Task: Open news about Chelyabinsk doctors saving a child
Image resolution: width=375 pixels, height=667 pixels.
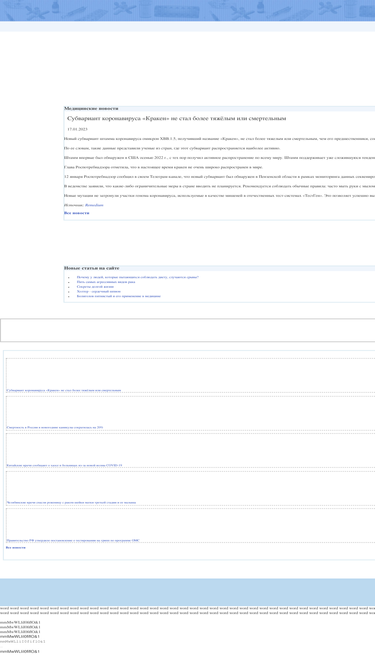Action: [x=71, y=502]
